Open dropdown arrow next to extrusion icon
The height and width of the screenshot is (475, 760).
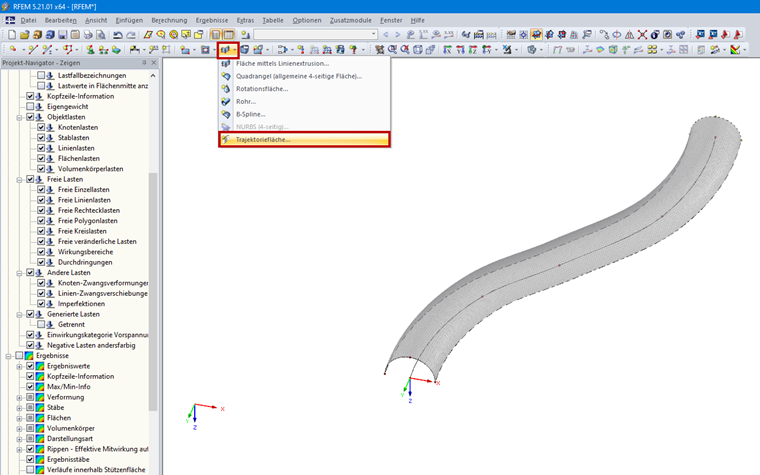point(234,49)
